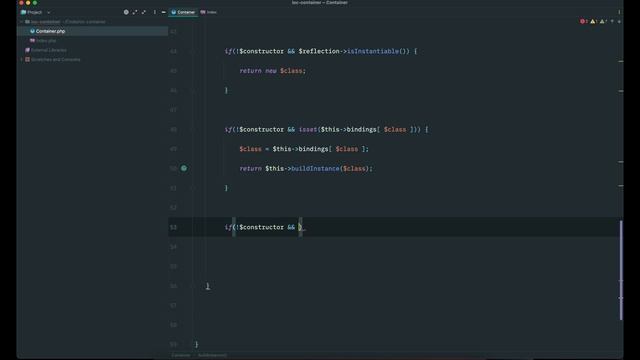
Task: Expand all items in Project tree
Action: coord(135,12)
